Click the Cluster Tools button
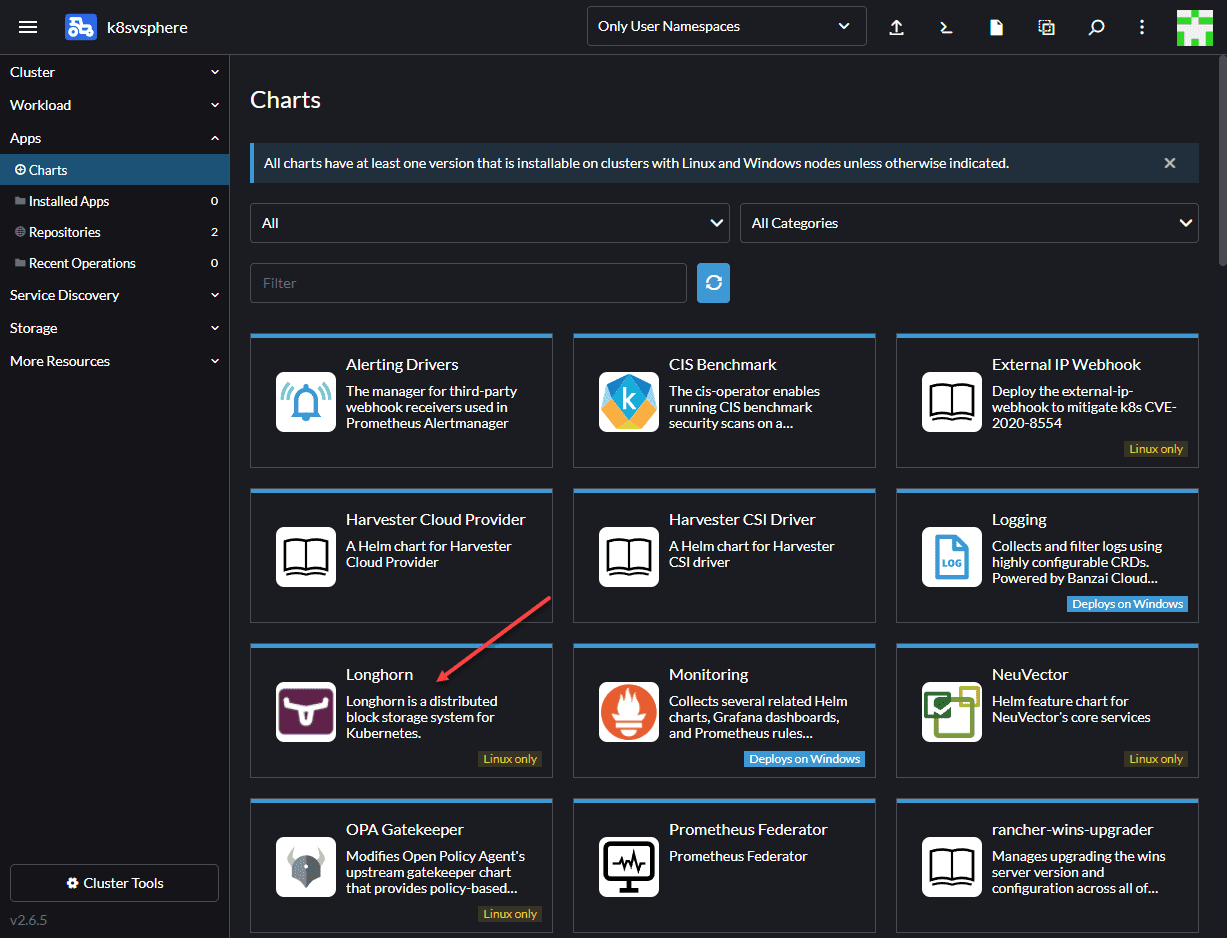1227x938 pixels. pyautogui.click(x=114, y=883)
